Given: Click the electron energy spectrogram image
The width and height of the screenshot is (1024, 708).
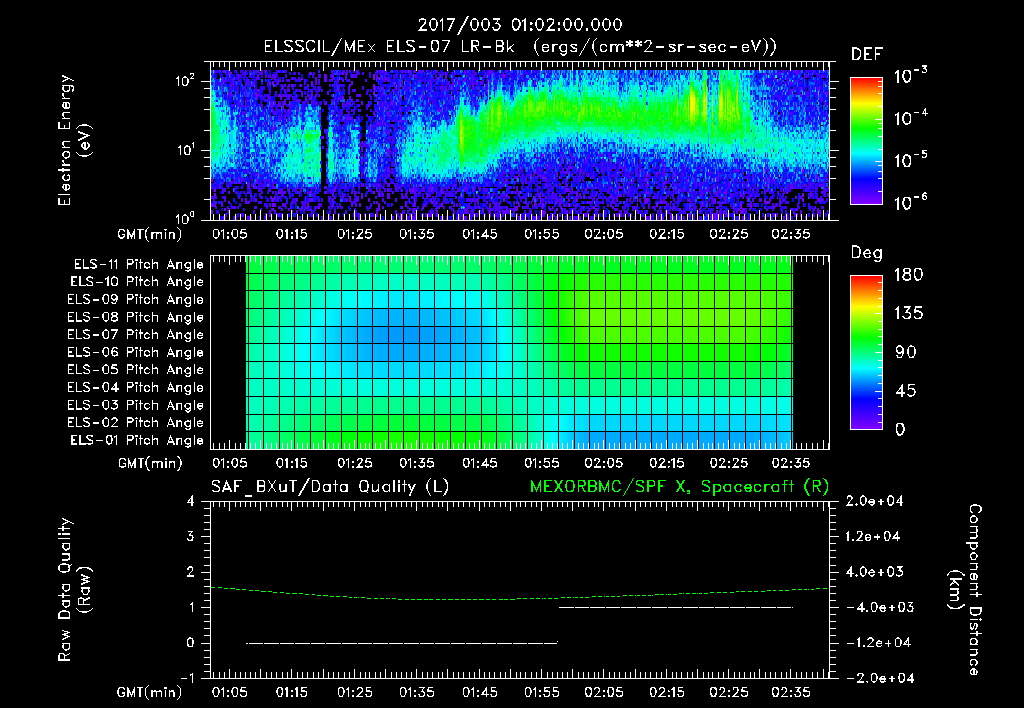Looking at the screenshot, I should tap(520, 144).
